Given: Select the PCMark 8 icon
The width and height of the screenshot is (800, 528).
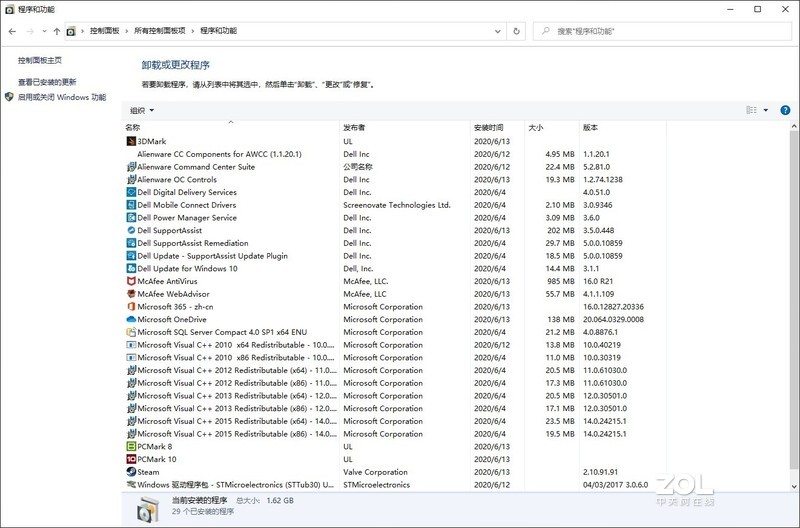Looking at the screenshot, I should (x=131, y=446).
